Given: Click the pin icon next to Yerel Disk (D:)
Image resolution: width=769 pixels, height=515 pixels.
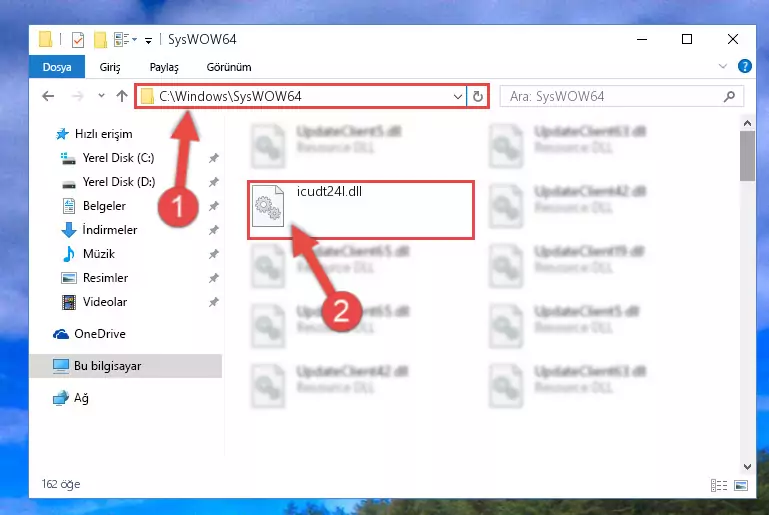Looking at the screenshot, I should pyautogui.click(x=213, y=182).
